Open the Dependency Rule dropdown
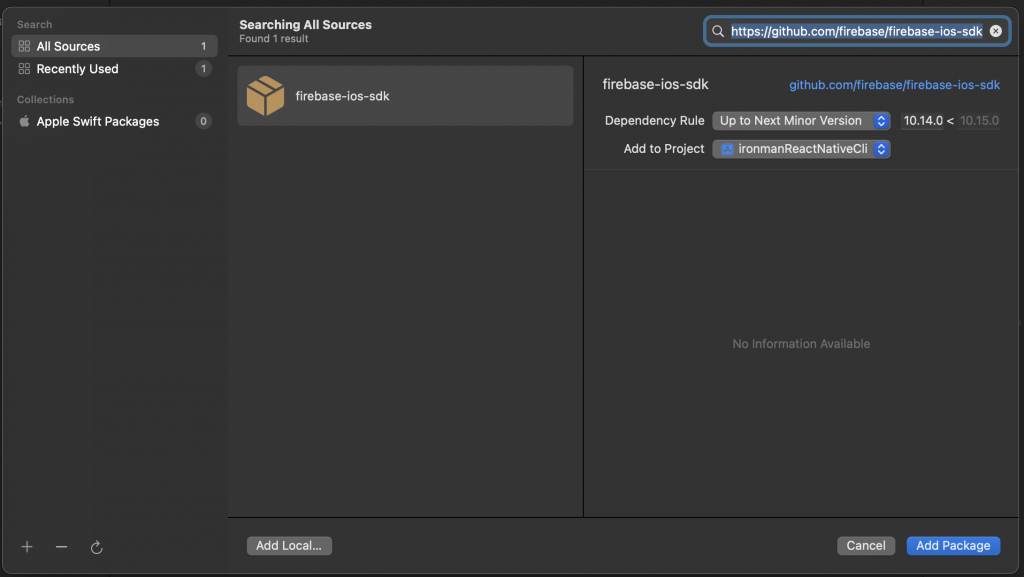This screenshot has width=1024, height=577. coord(801,121)
